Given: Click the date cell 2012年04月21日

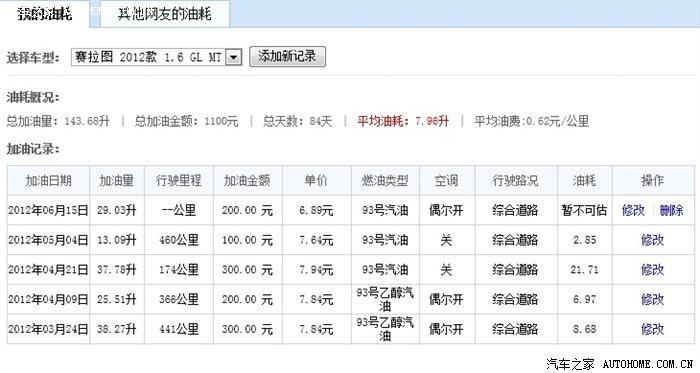Looking at the screenshot, I should pyautogui.click(x=48, y=269).
